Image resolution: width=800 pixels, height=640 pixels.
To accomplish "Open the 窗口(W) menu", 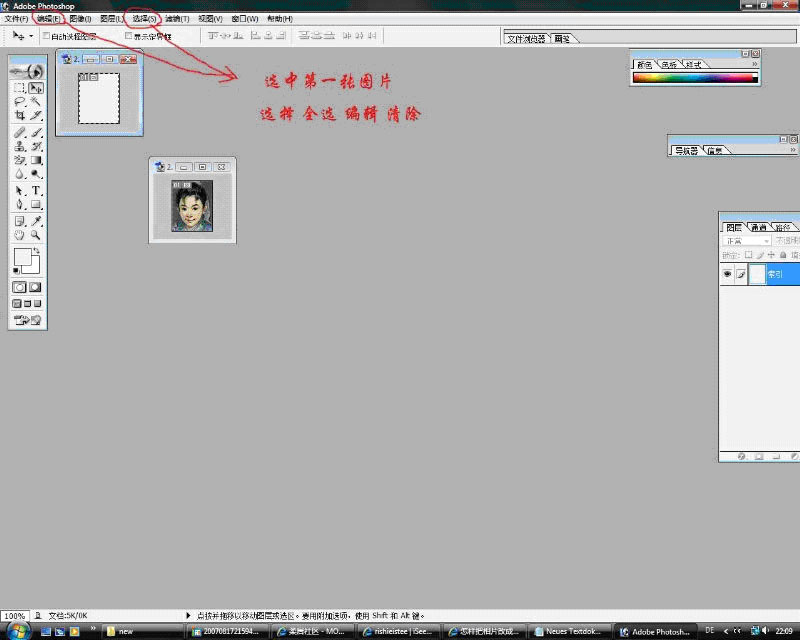I will [244, 19].
